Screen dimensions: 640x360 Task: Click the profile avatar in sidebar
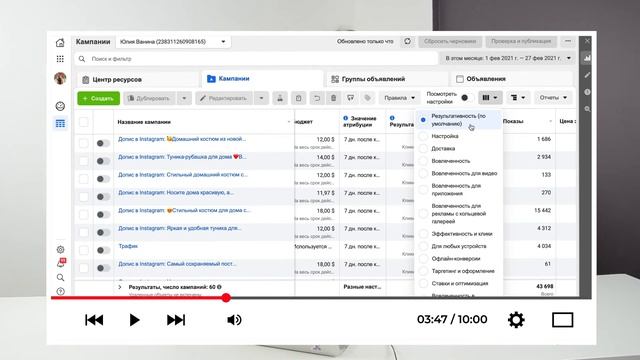tap(60, 78)
